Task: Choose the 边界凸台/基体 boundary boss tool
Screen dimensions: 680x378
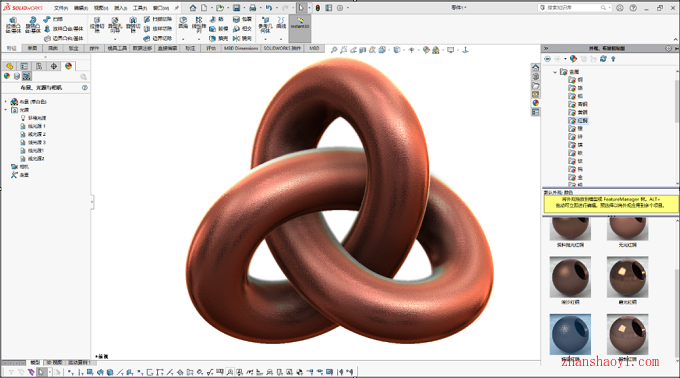Action: click(x=64, y=38)
